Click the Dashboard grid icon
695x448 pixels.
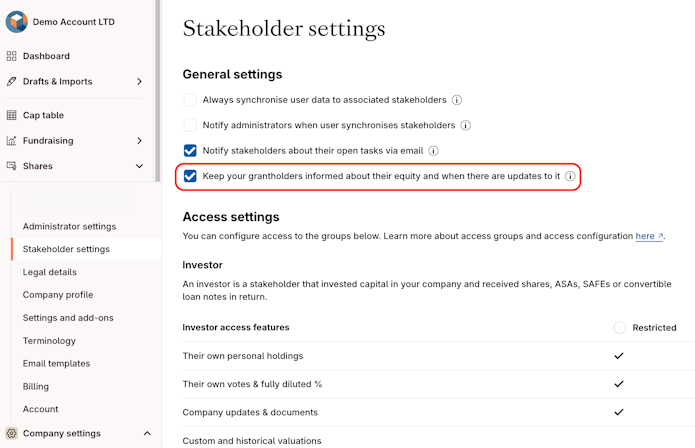coord(12,56)
